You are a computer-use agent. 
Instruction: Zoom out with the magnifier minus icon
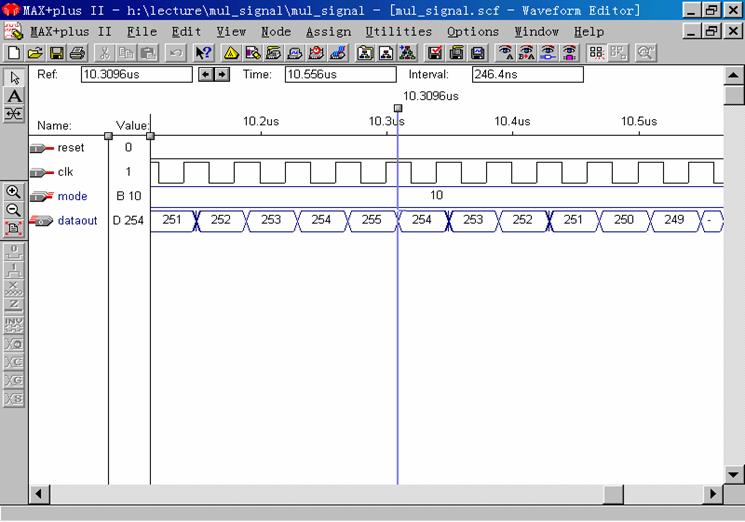13,210
